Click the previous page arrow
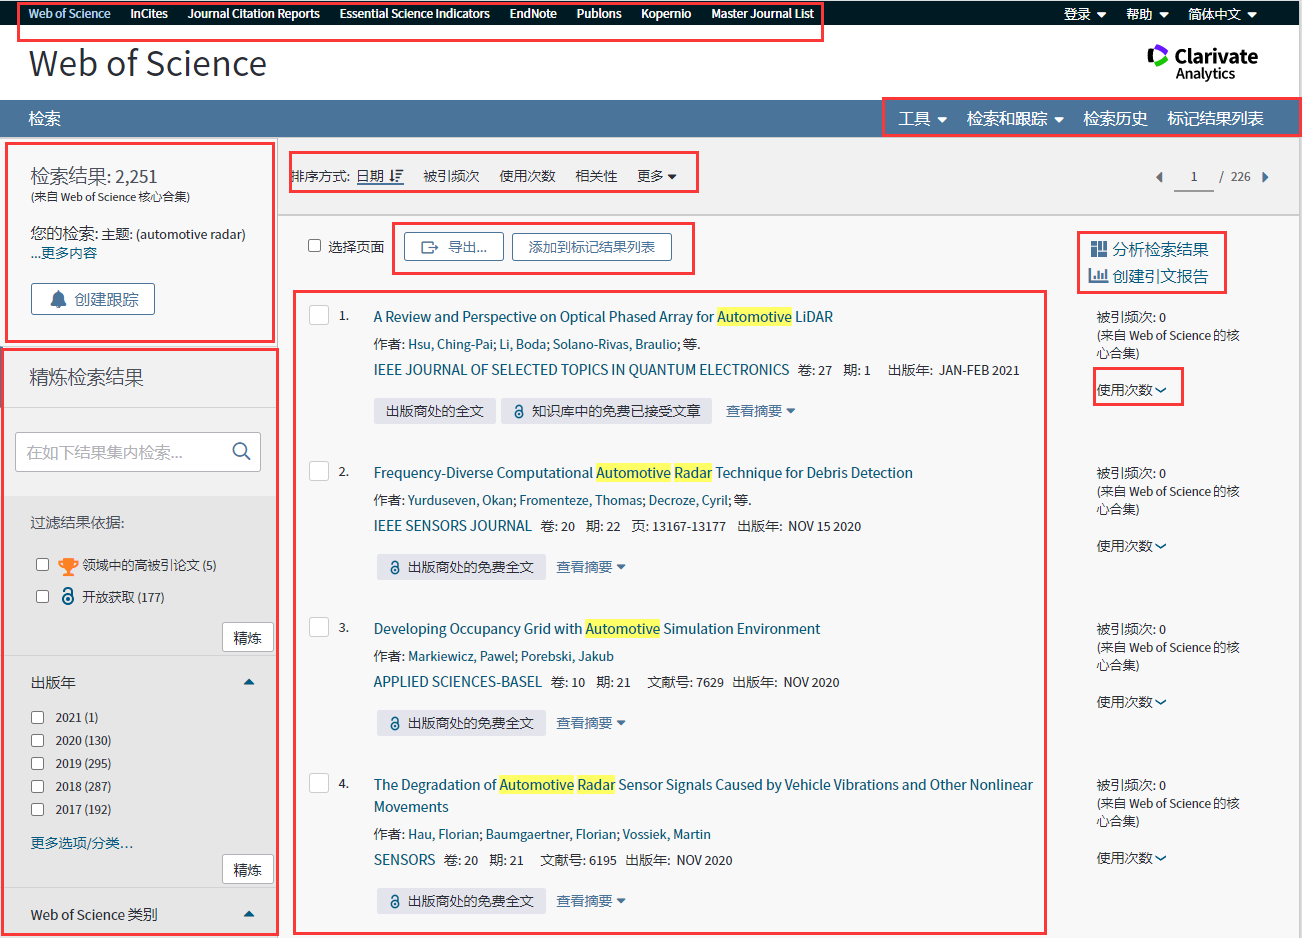Image resolution: width=1302 pixels, height=938 pixels. pos(1159,177)
